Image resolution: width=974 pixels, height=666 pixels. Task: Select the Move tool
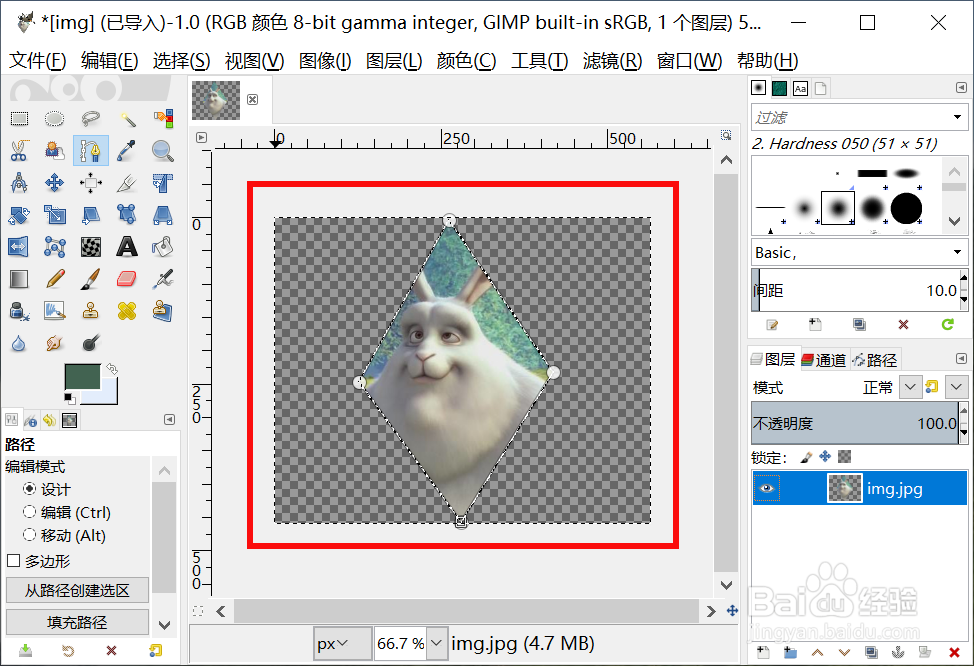(x=55, y=183)
